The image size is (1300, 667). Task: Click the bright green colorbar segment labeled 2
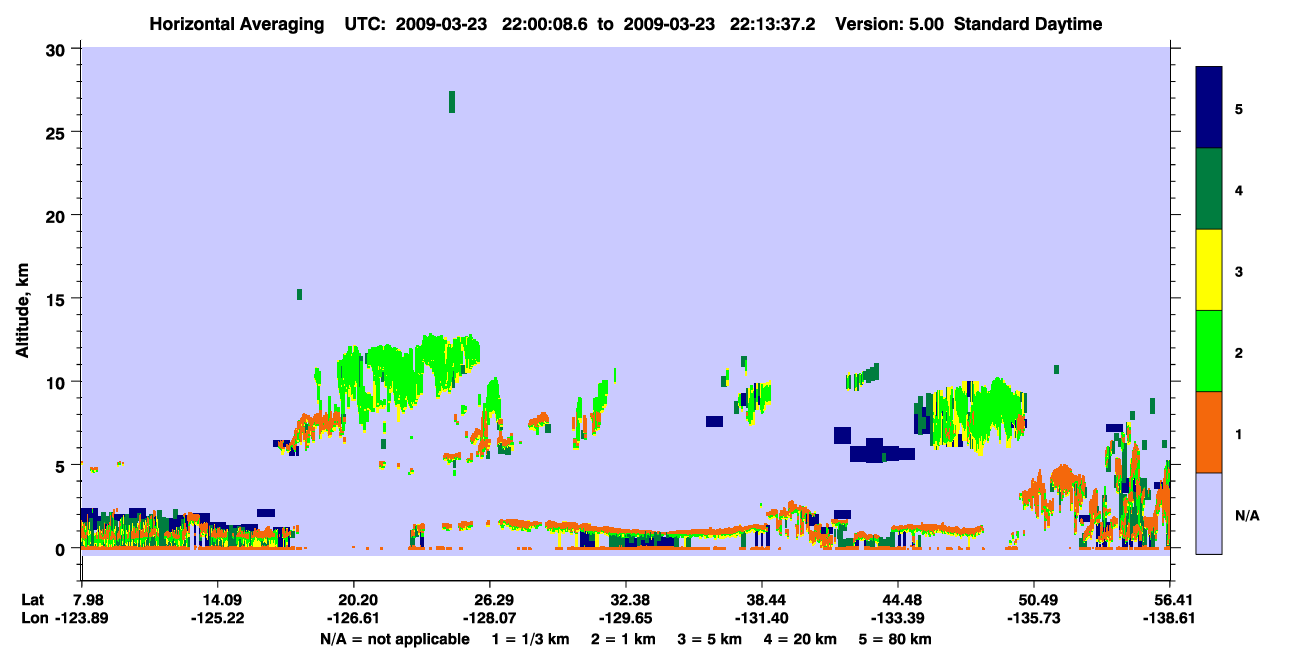coord(1209,351)
